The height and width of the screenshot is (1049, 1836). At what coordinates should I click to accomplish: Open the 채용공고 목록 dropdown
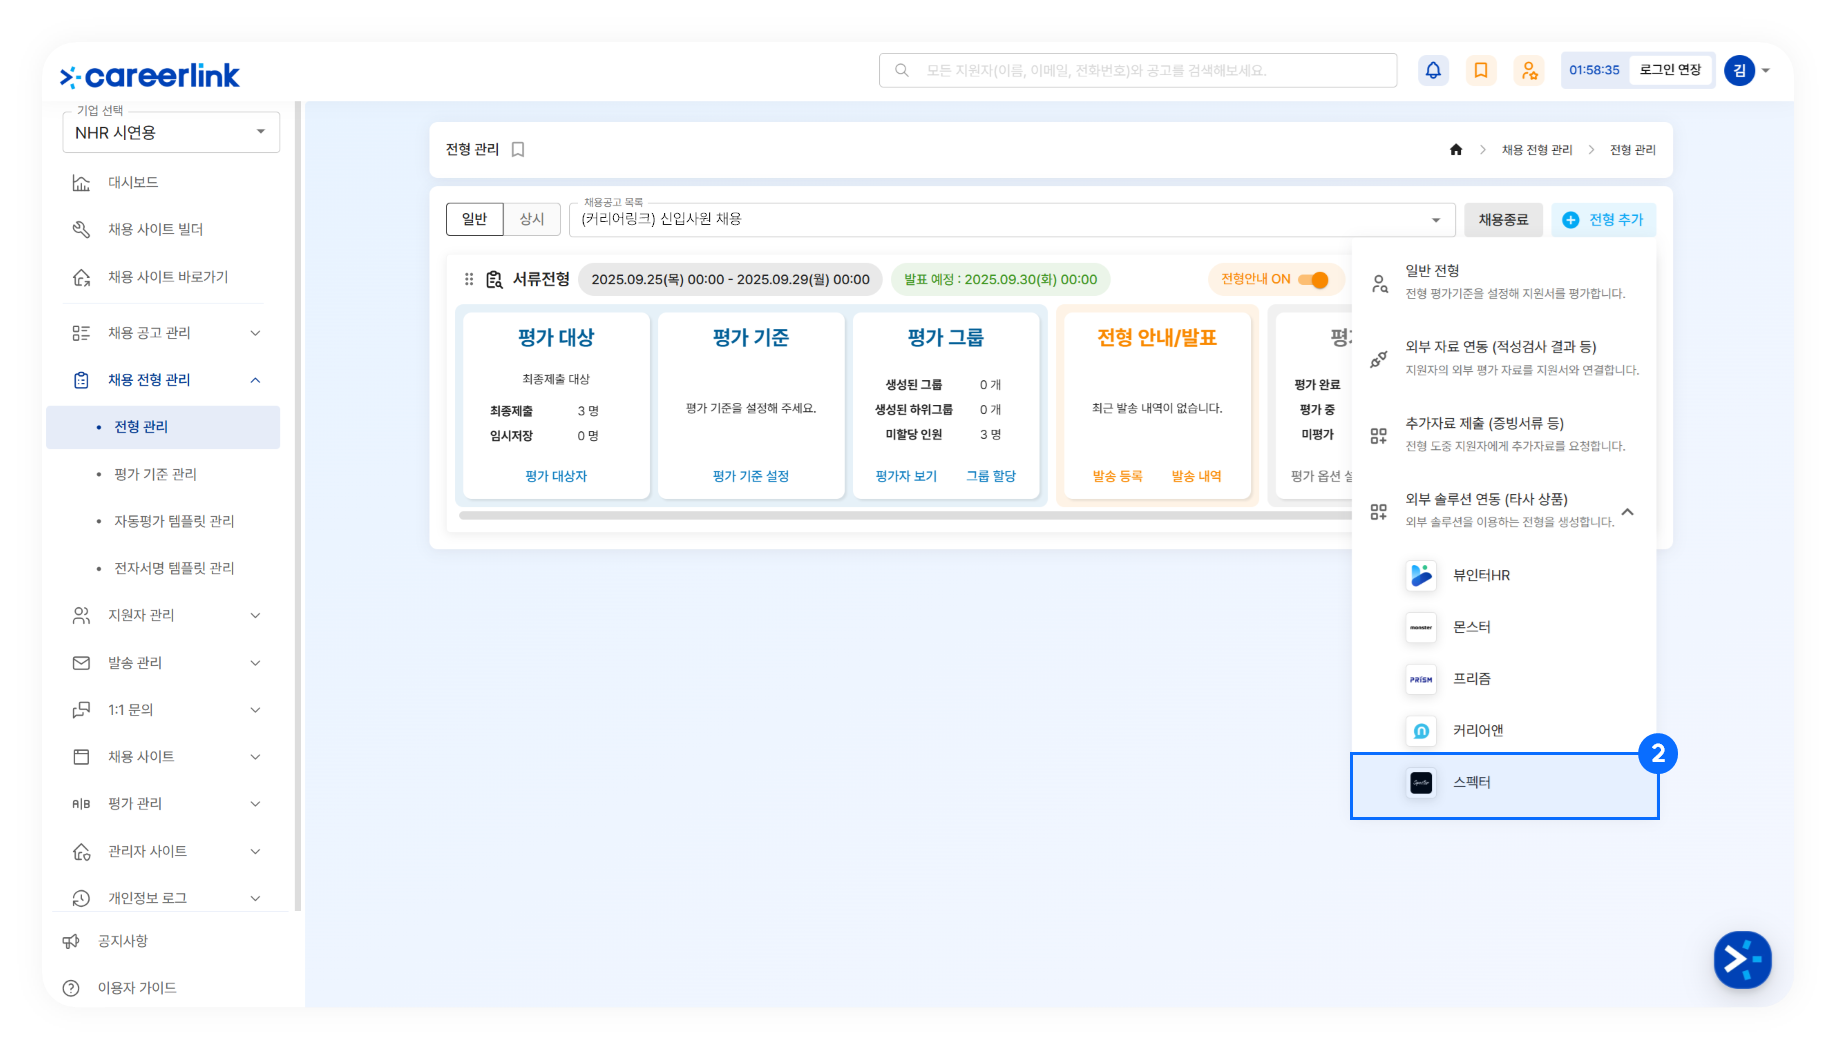pyautogui.click(x=1012, y=220)
